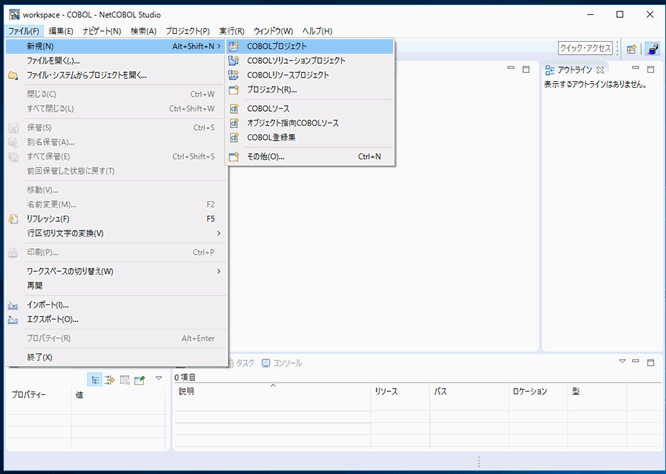Open the 実行(R) menu
This screenshot has height=474, width=666.
point(231,31)
